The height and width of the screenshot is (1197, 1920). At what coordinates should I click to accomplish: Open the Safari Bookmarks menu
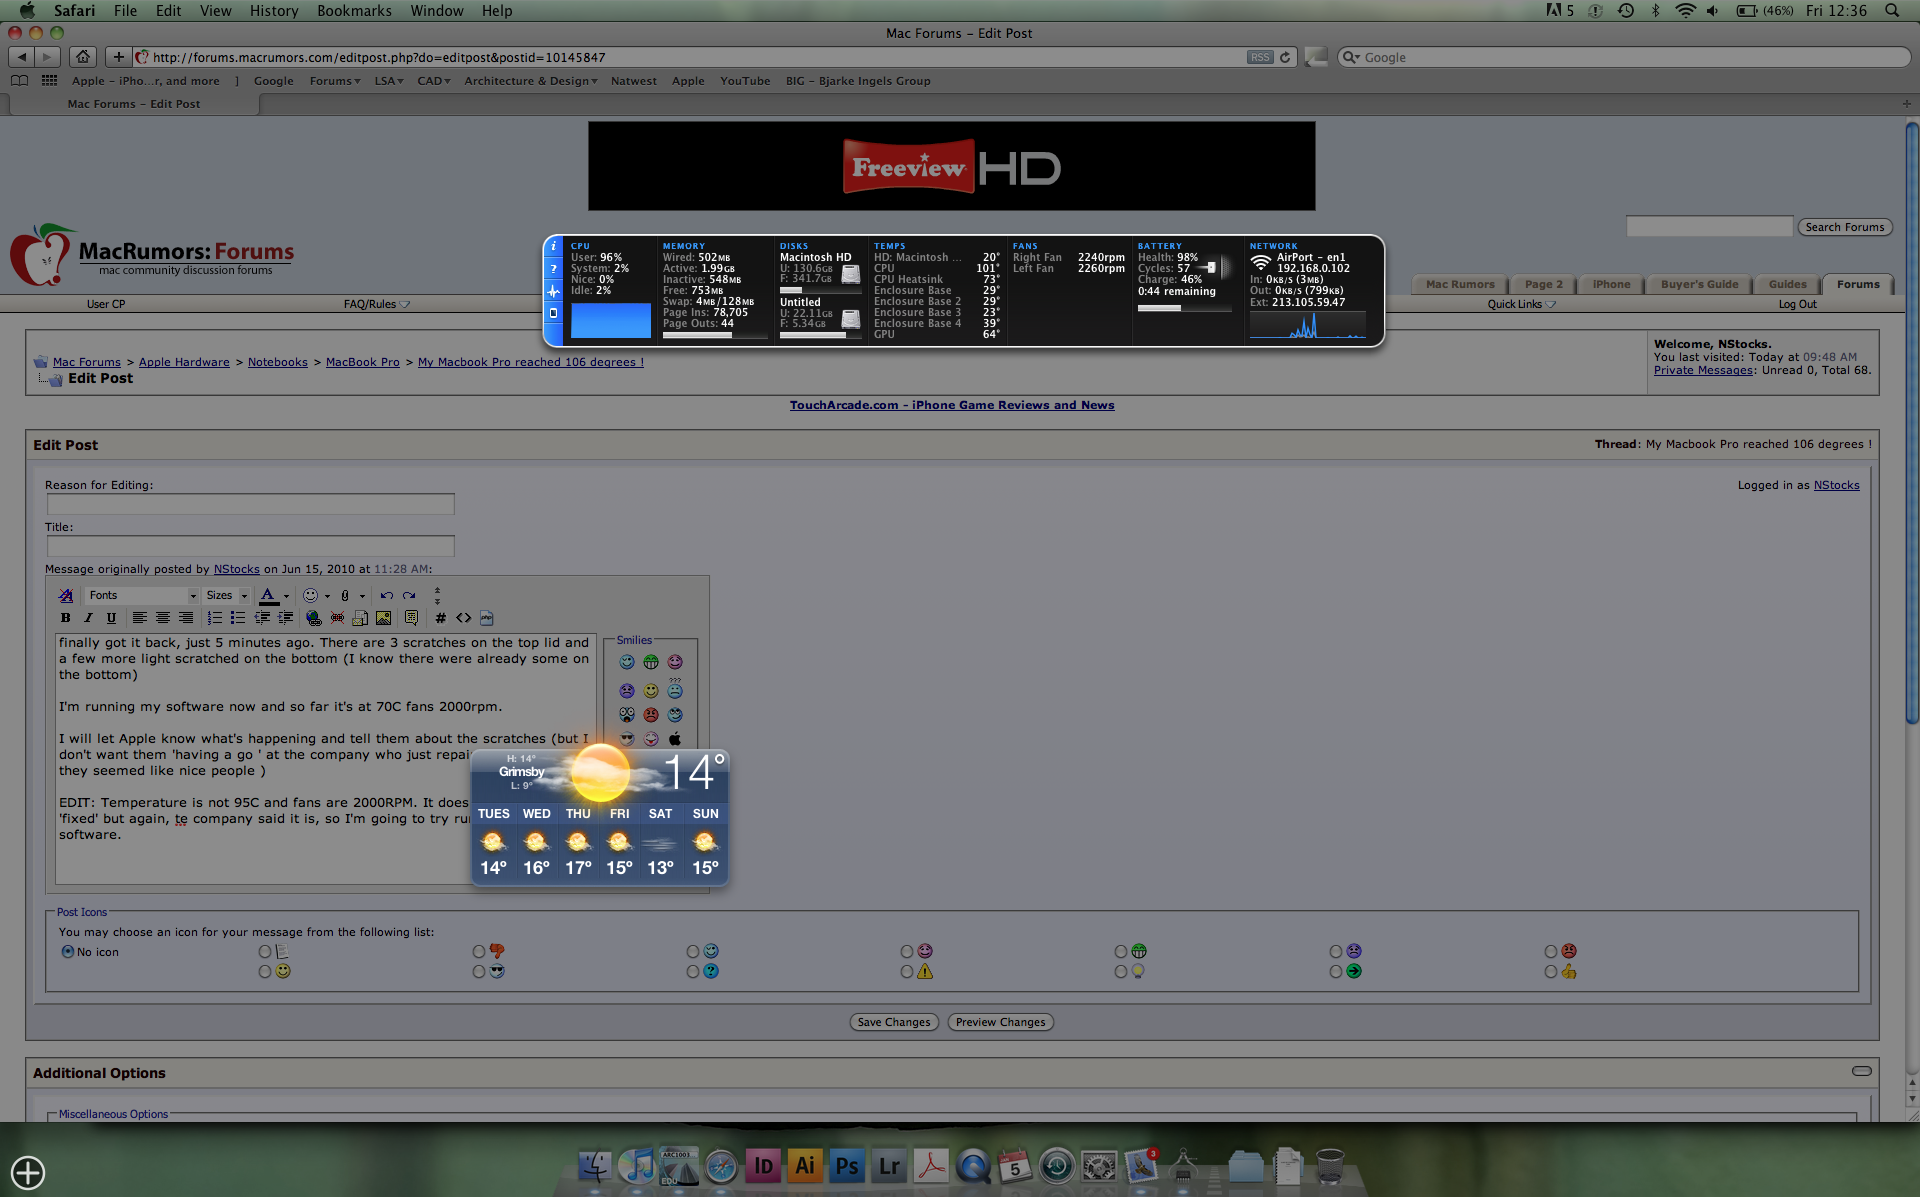pos(354,10)
